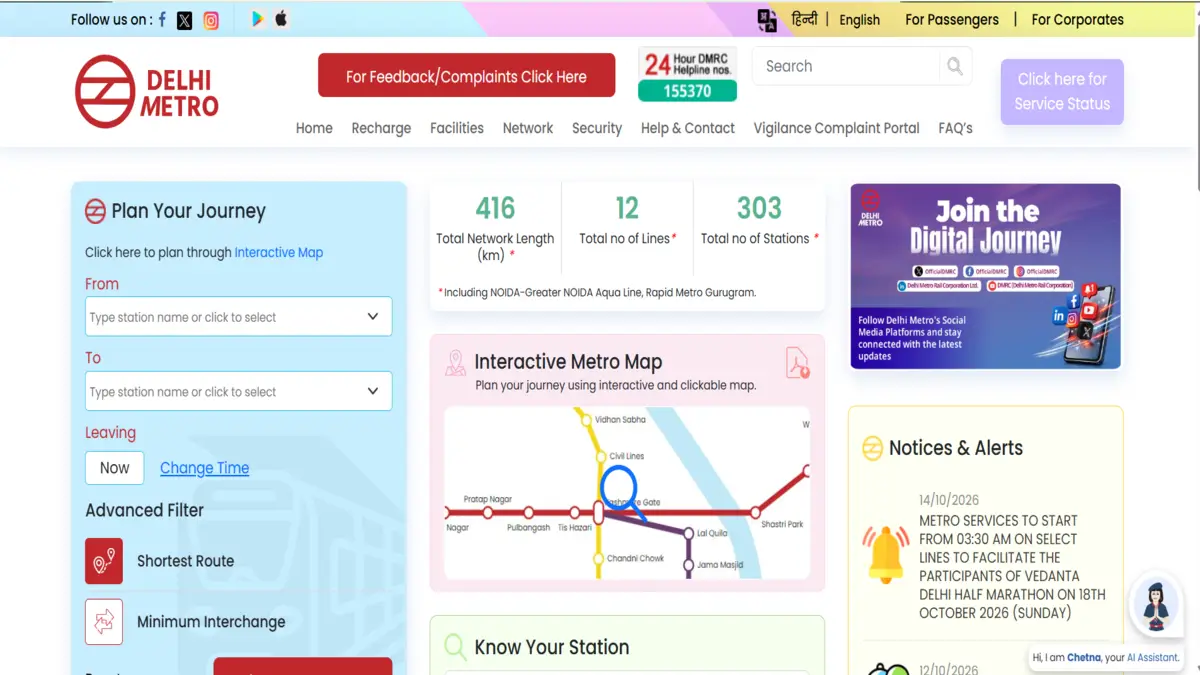
Task: Open the X (Twitter) social icon
Action: pos(185,20)
